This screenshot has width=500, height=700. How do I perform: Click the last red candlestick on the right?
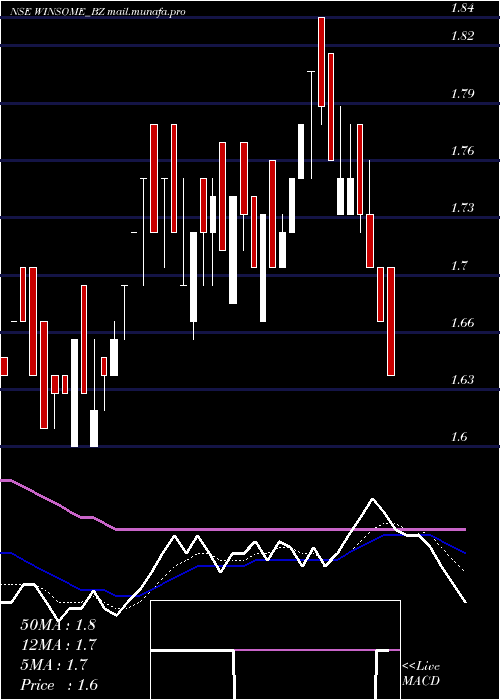pyautogui.click(x=391, y=321)
